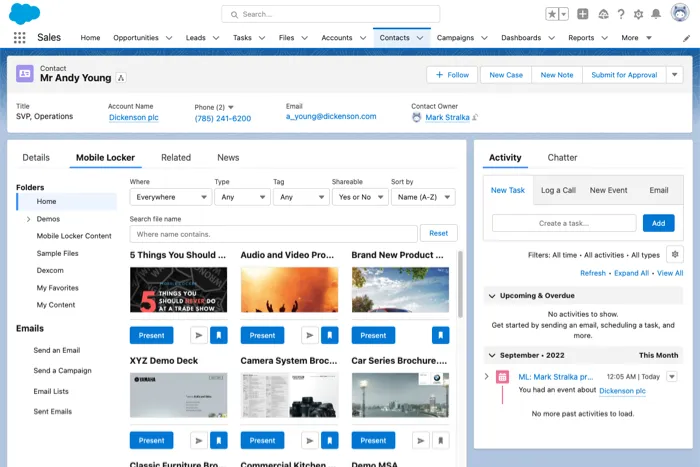The width and height of the screenshot is (700, 467).
Task: Click the change owner icon beside Mark Stralka
Action: click(x=475, y=117)
